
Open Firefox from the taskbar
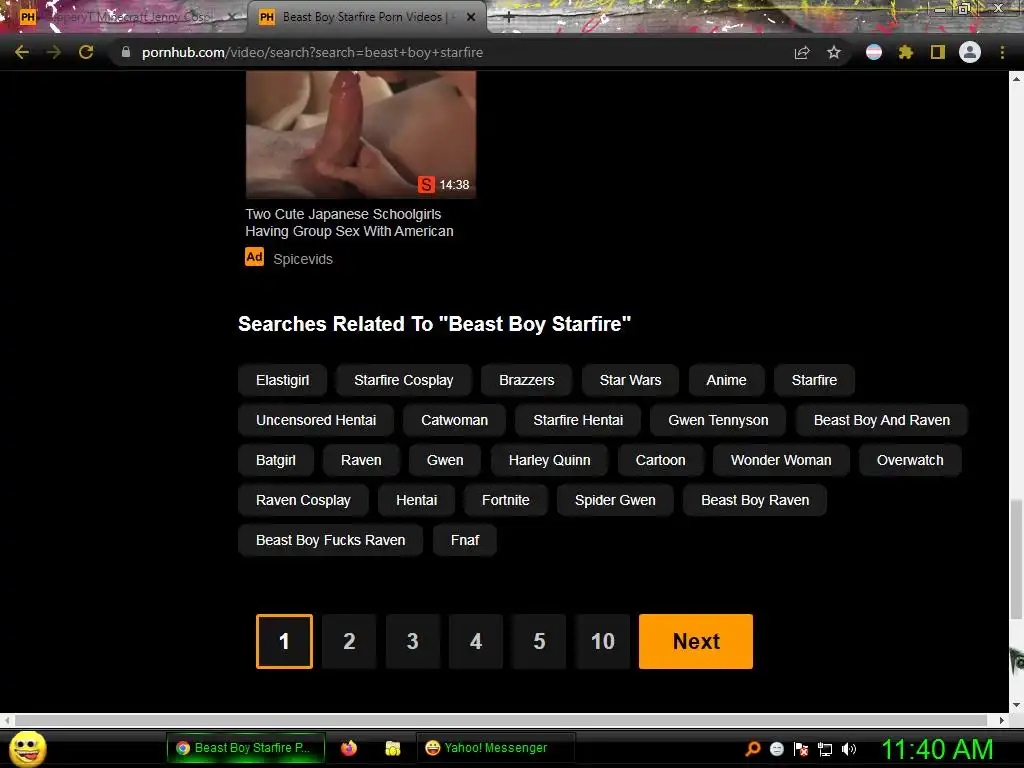pyautogui.click(x=349, y=748)
